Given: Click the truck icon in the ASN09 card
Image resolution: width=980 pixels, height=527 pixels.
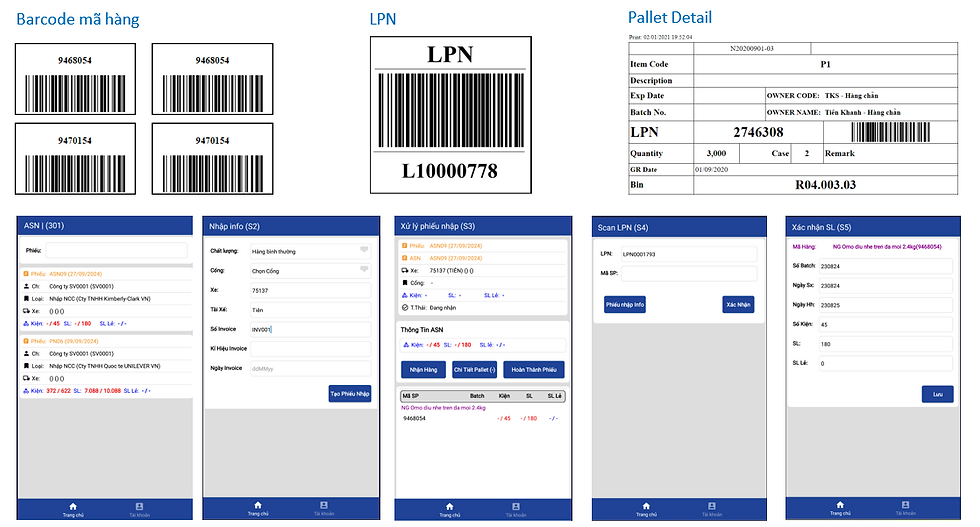Looking at the screenshot, I should click(26, 311).
